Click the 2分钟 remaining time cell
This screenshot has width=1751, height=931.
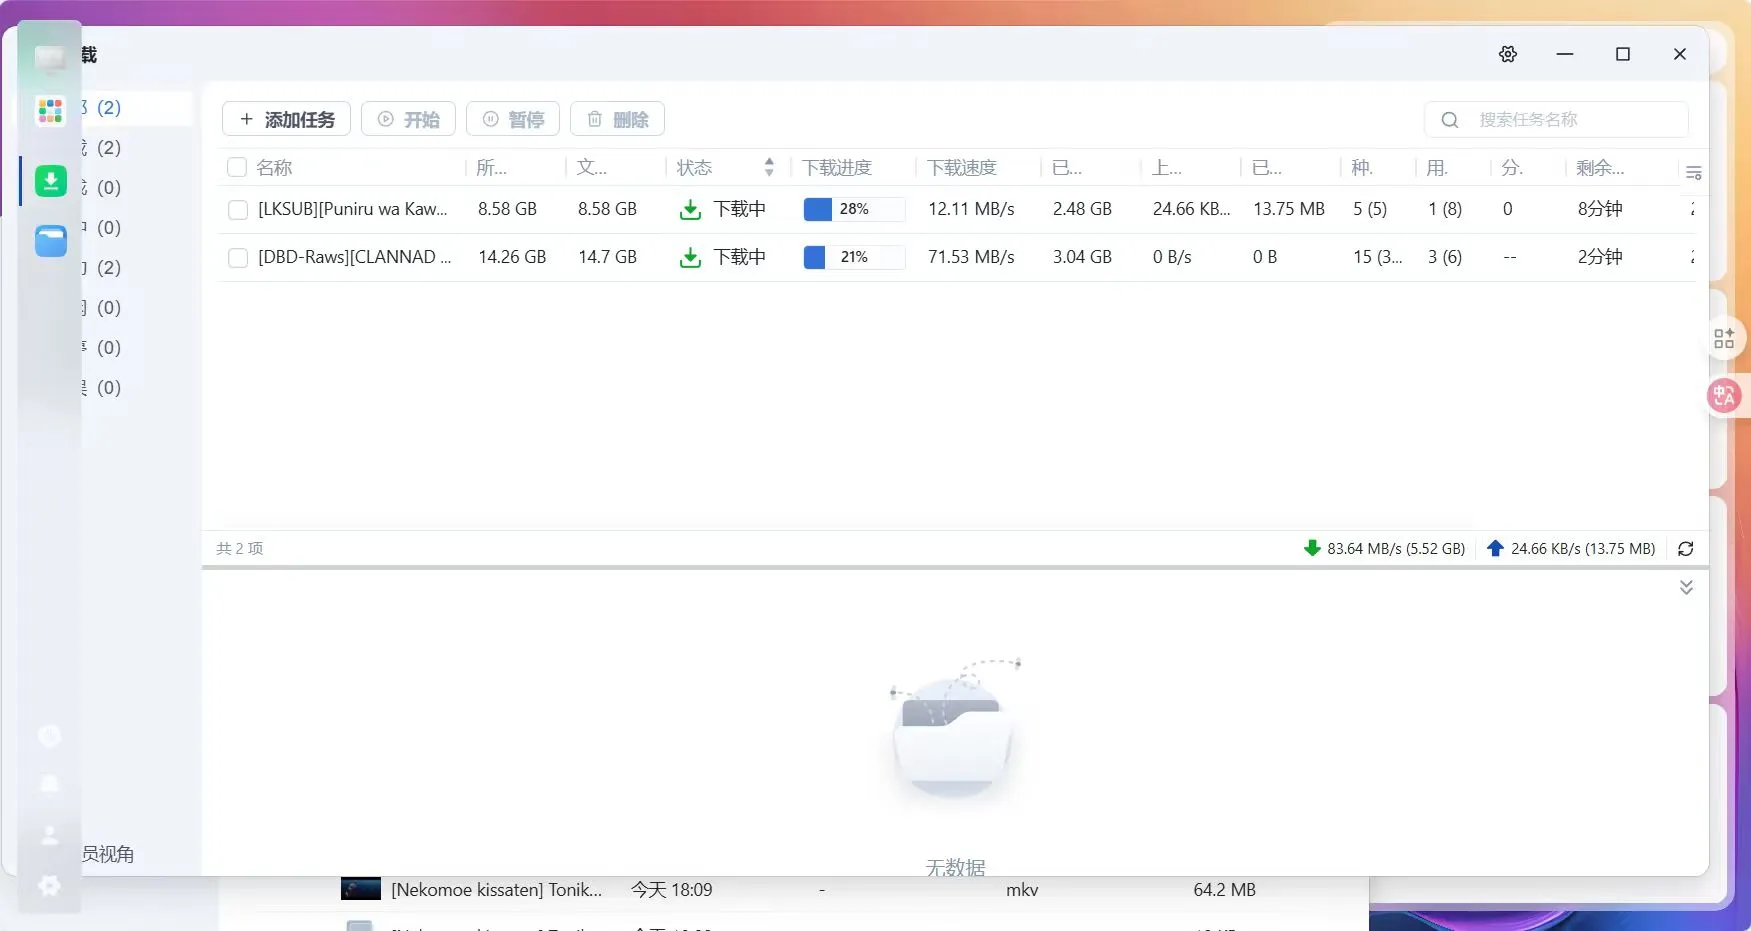[x=1600, y=257]
